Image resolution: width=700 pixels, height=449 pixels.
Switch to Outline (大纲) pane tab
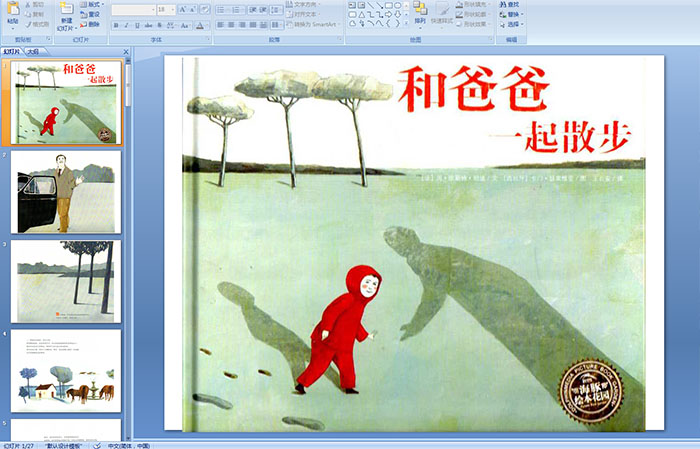coord(33,52)
